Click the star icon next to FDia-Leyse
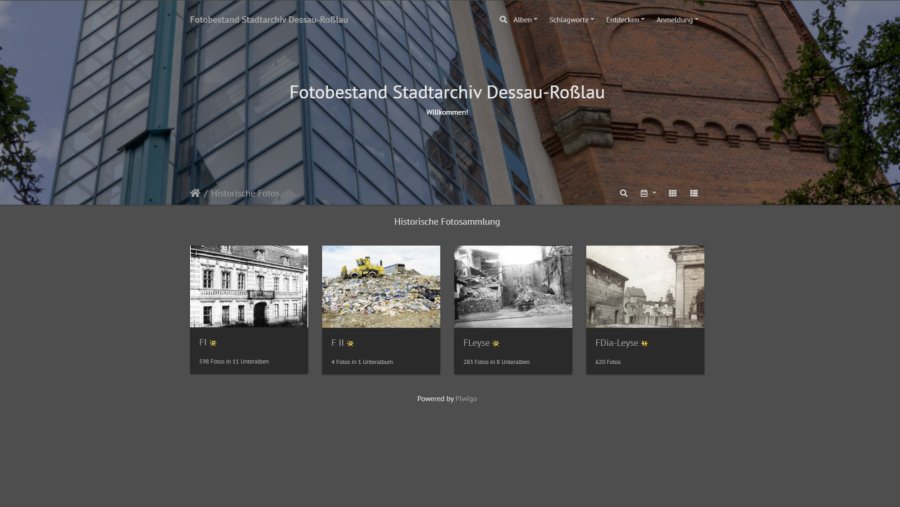 click(645, 343)
